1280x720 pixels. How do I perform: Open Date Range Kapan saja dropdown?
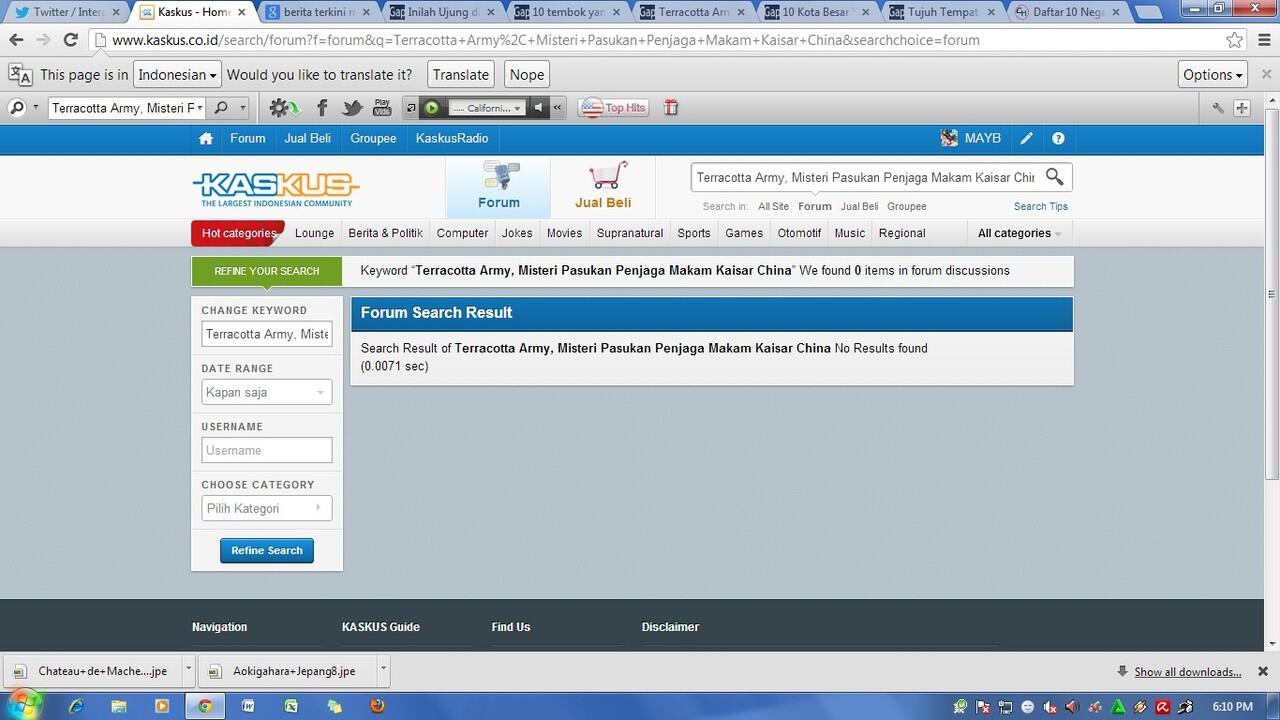point(267,392)
